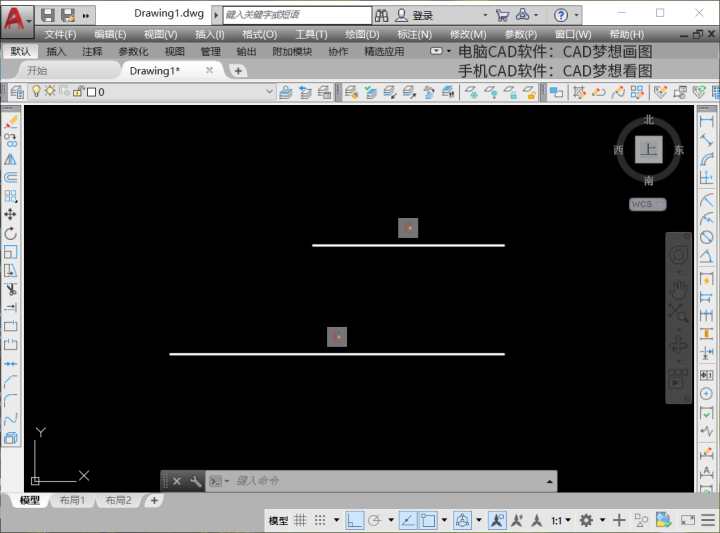Choose the Move tool
The height and width of the screenshot is (533, 720).
tap(11, 214)
